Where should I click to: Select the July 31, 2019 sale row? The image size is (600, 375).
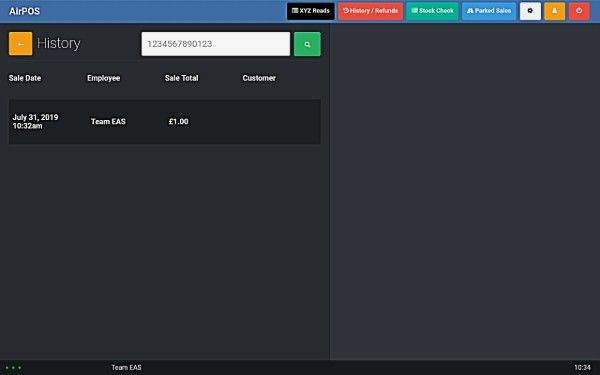pyautogui.click(x=165, y=122)
